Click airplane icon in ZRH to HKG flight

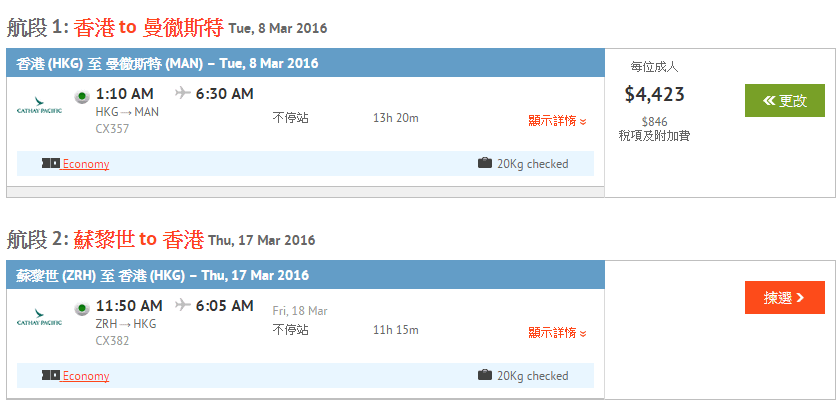(182, 304)
